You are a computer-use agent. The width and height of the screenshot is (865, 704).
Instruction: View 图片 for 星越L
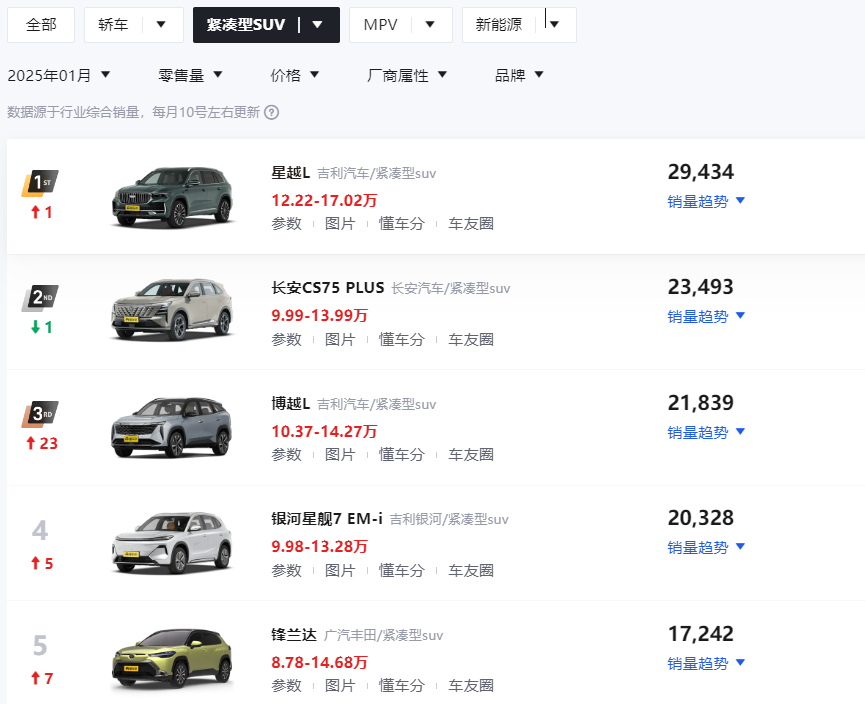[340, 223]
